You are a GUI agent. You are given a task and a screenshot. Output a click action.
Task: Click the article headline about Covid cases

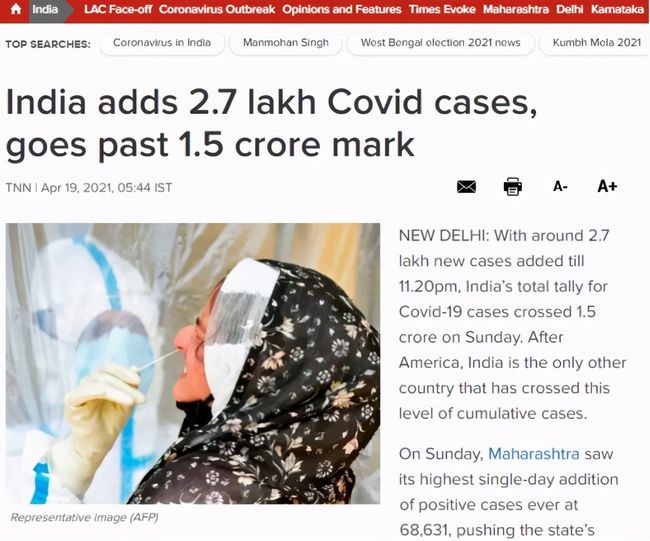[x=272, y=123]
